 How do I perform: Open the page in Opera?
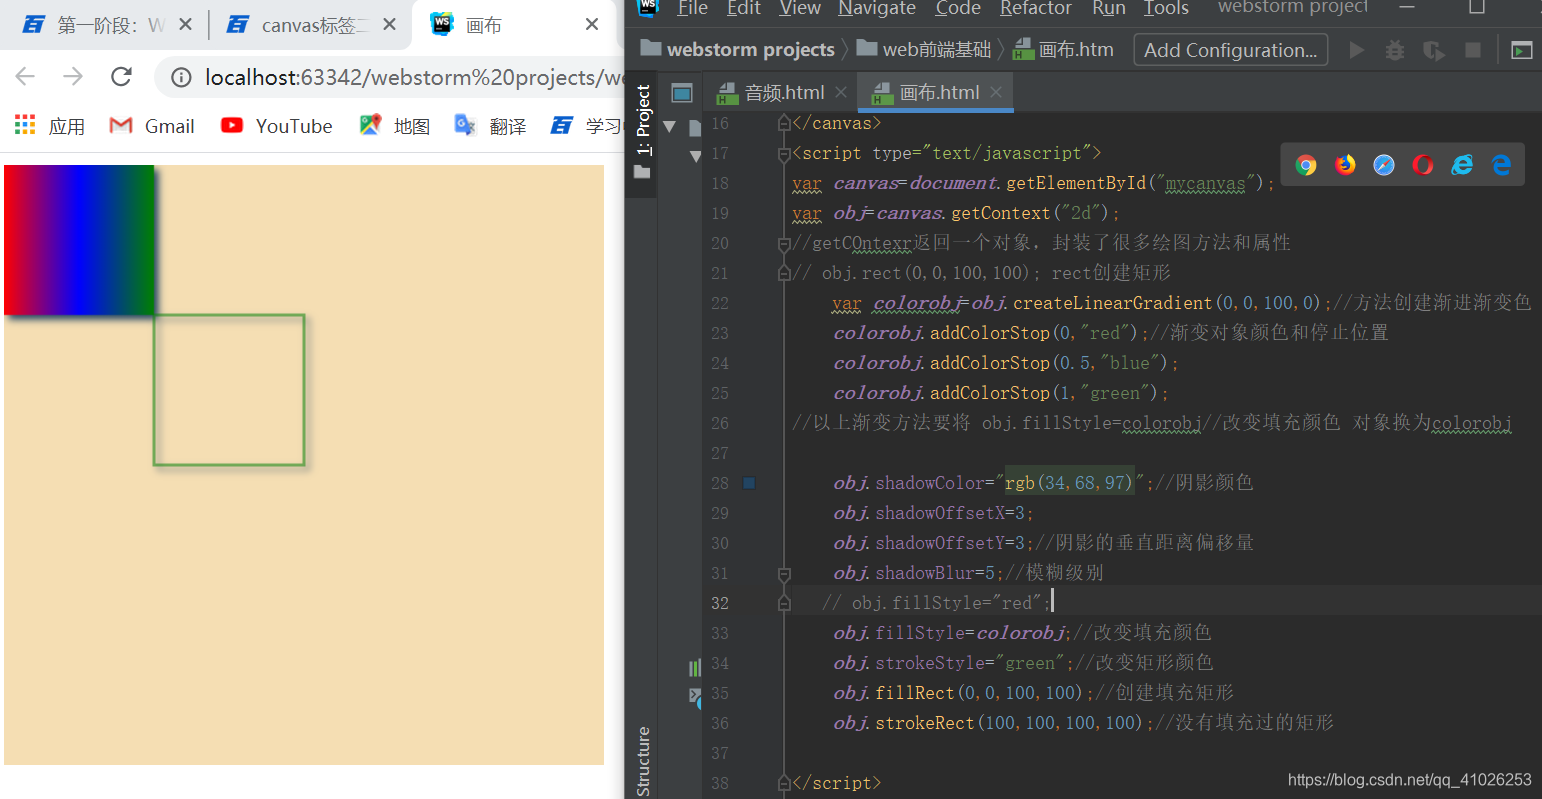click(x=1423, y=165)
